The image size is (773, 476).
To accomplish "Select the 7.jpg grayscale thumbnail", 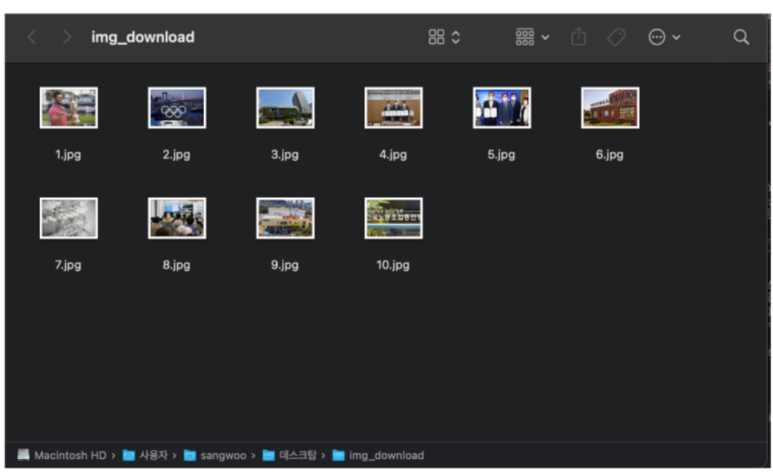I will tap(69, 218).
